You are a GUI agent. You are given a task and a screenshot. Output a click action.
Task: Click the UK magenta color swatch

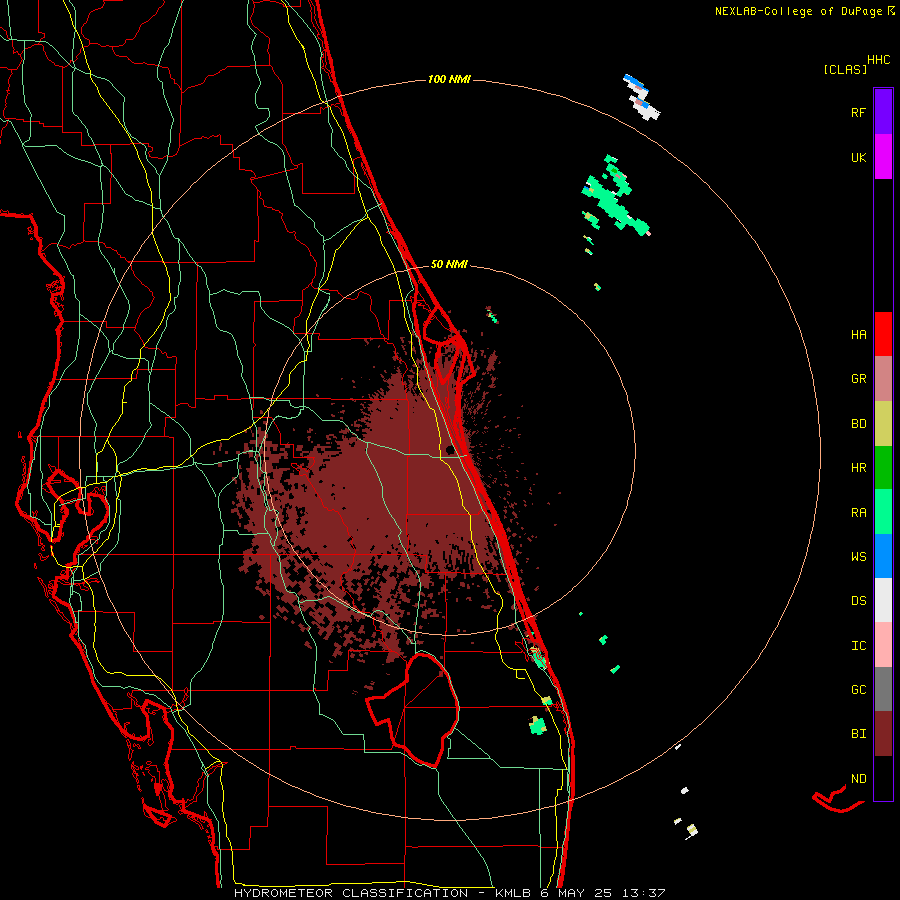tap(883, 156)
